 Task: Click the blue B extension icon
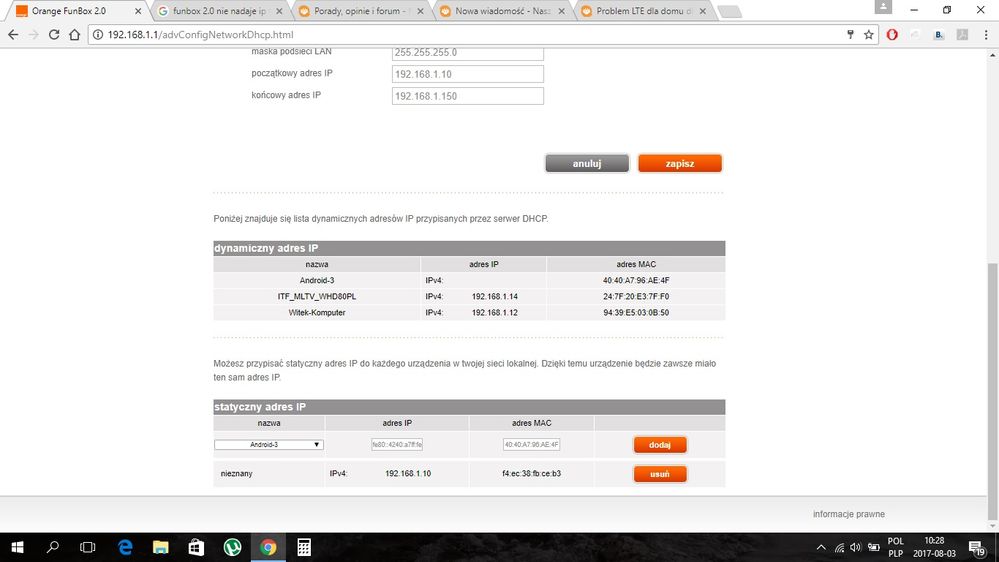pos(938,35)
